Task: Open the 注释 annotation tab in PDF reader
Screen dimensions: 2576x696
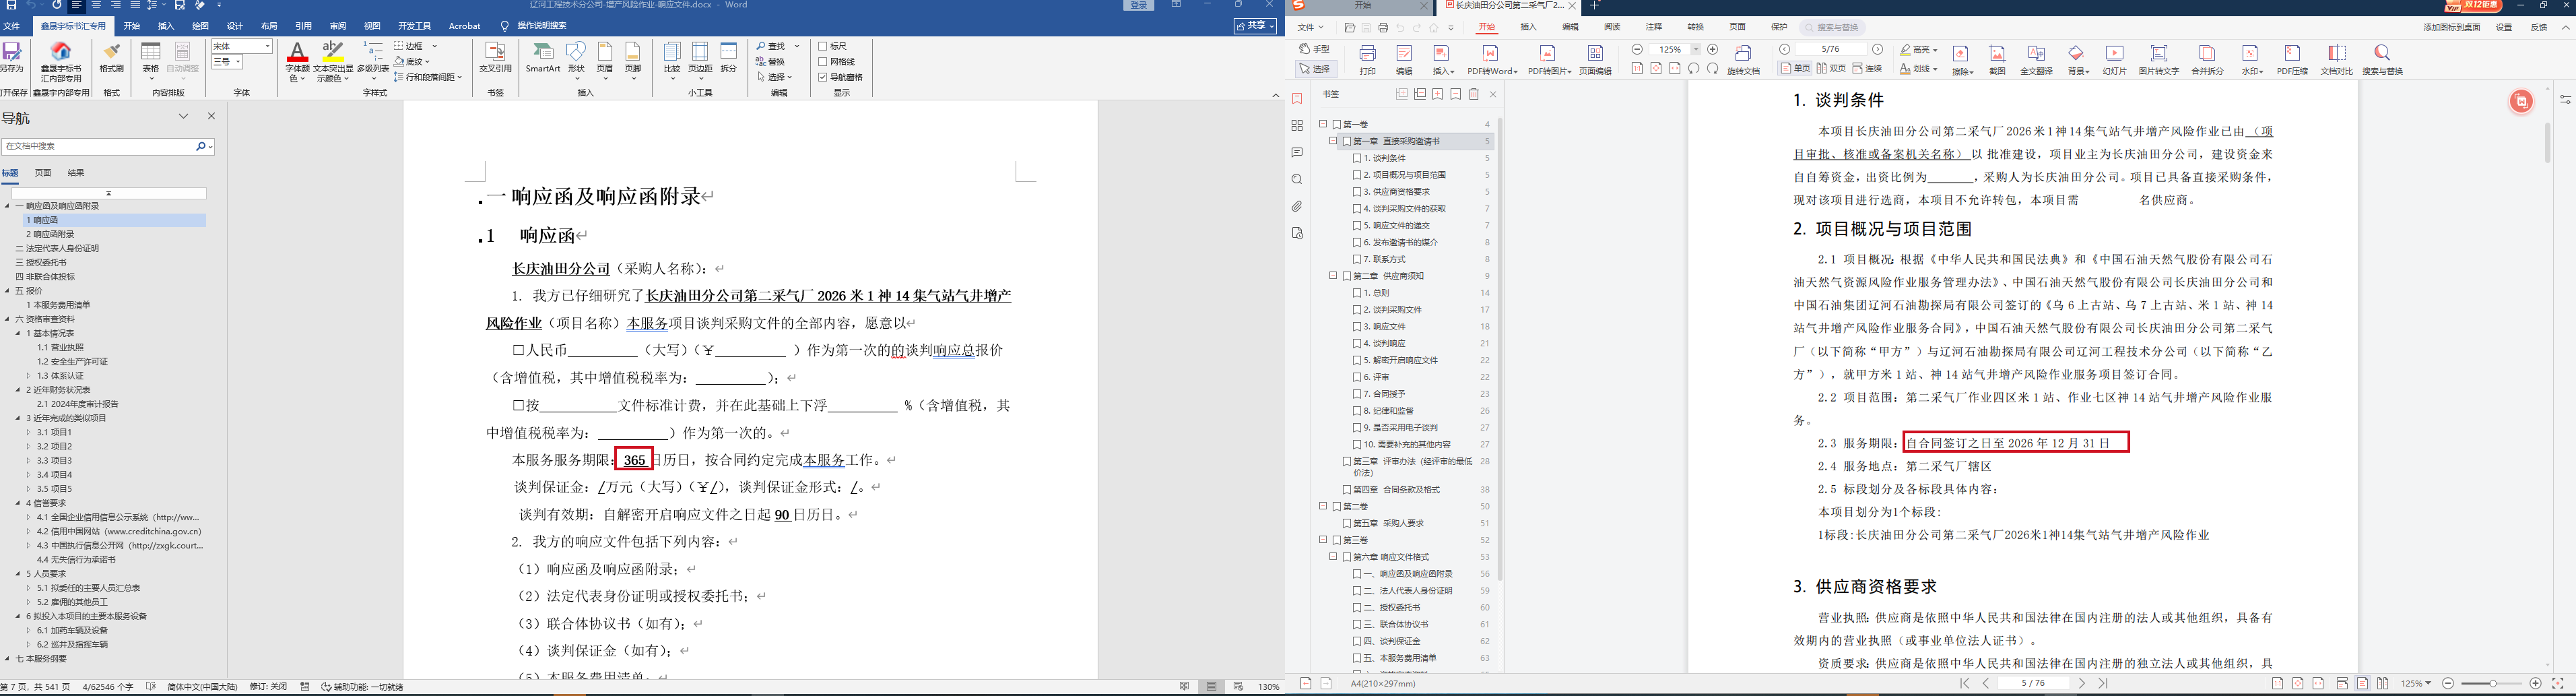Action: pyautogui.click(x=1654, y=27)
